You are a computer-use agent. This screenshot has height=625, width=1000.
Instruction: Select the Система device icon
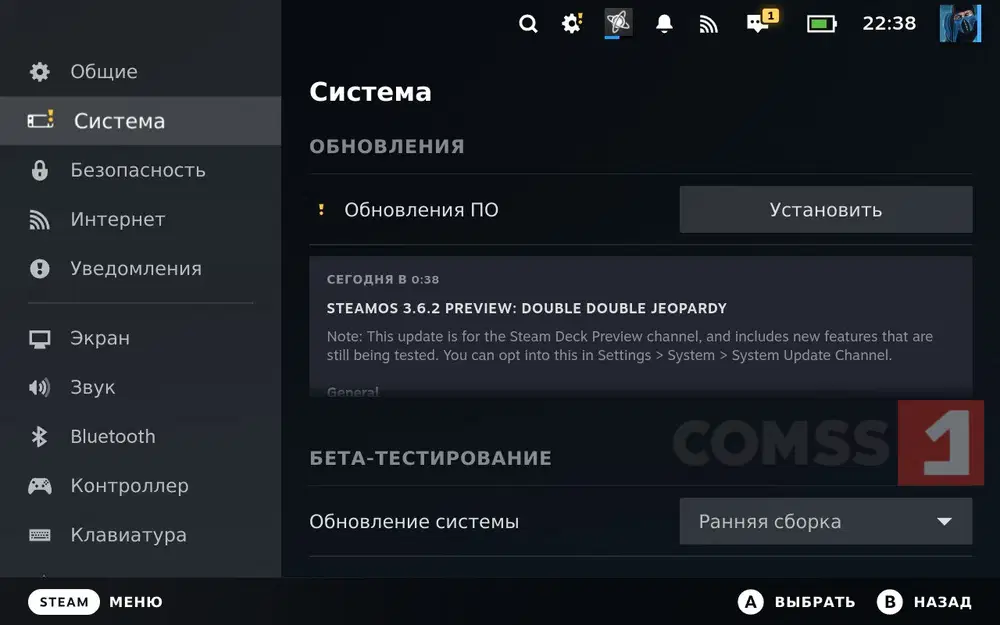pyautogui.click(x=40, y=120)
